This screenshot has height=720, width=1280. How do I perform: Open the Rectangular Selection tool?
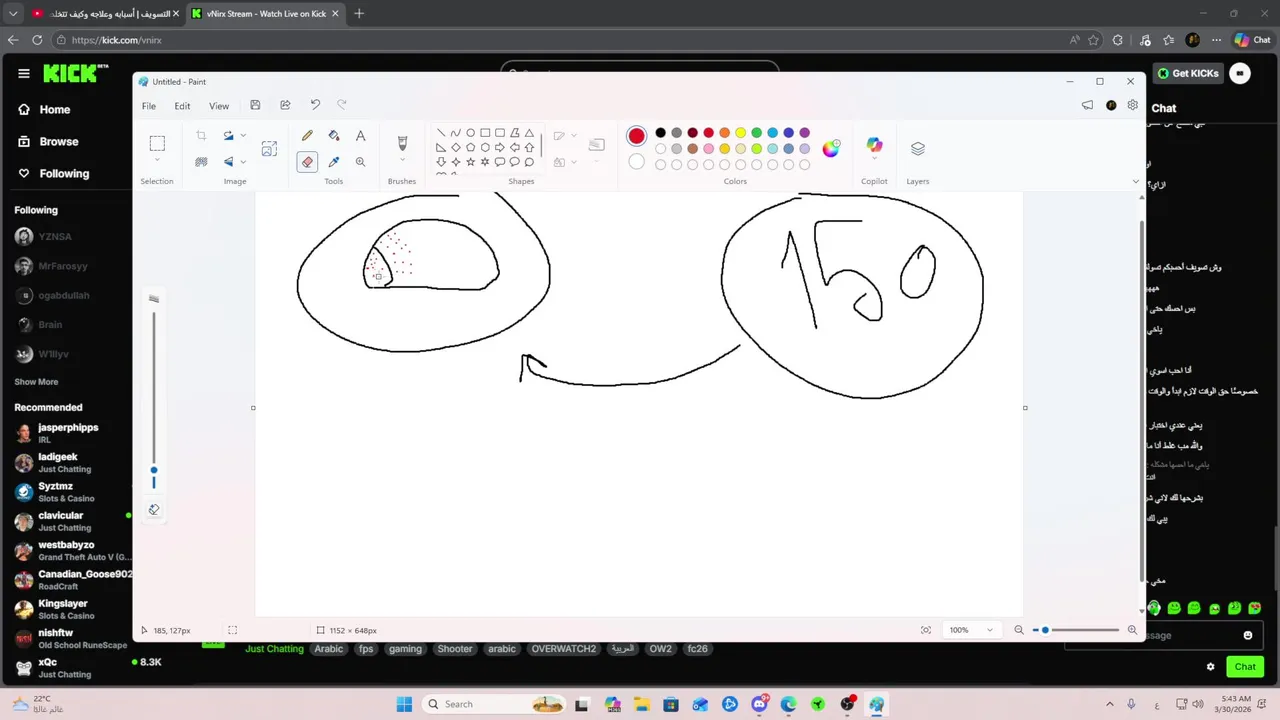click(x=157, y=143)
